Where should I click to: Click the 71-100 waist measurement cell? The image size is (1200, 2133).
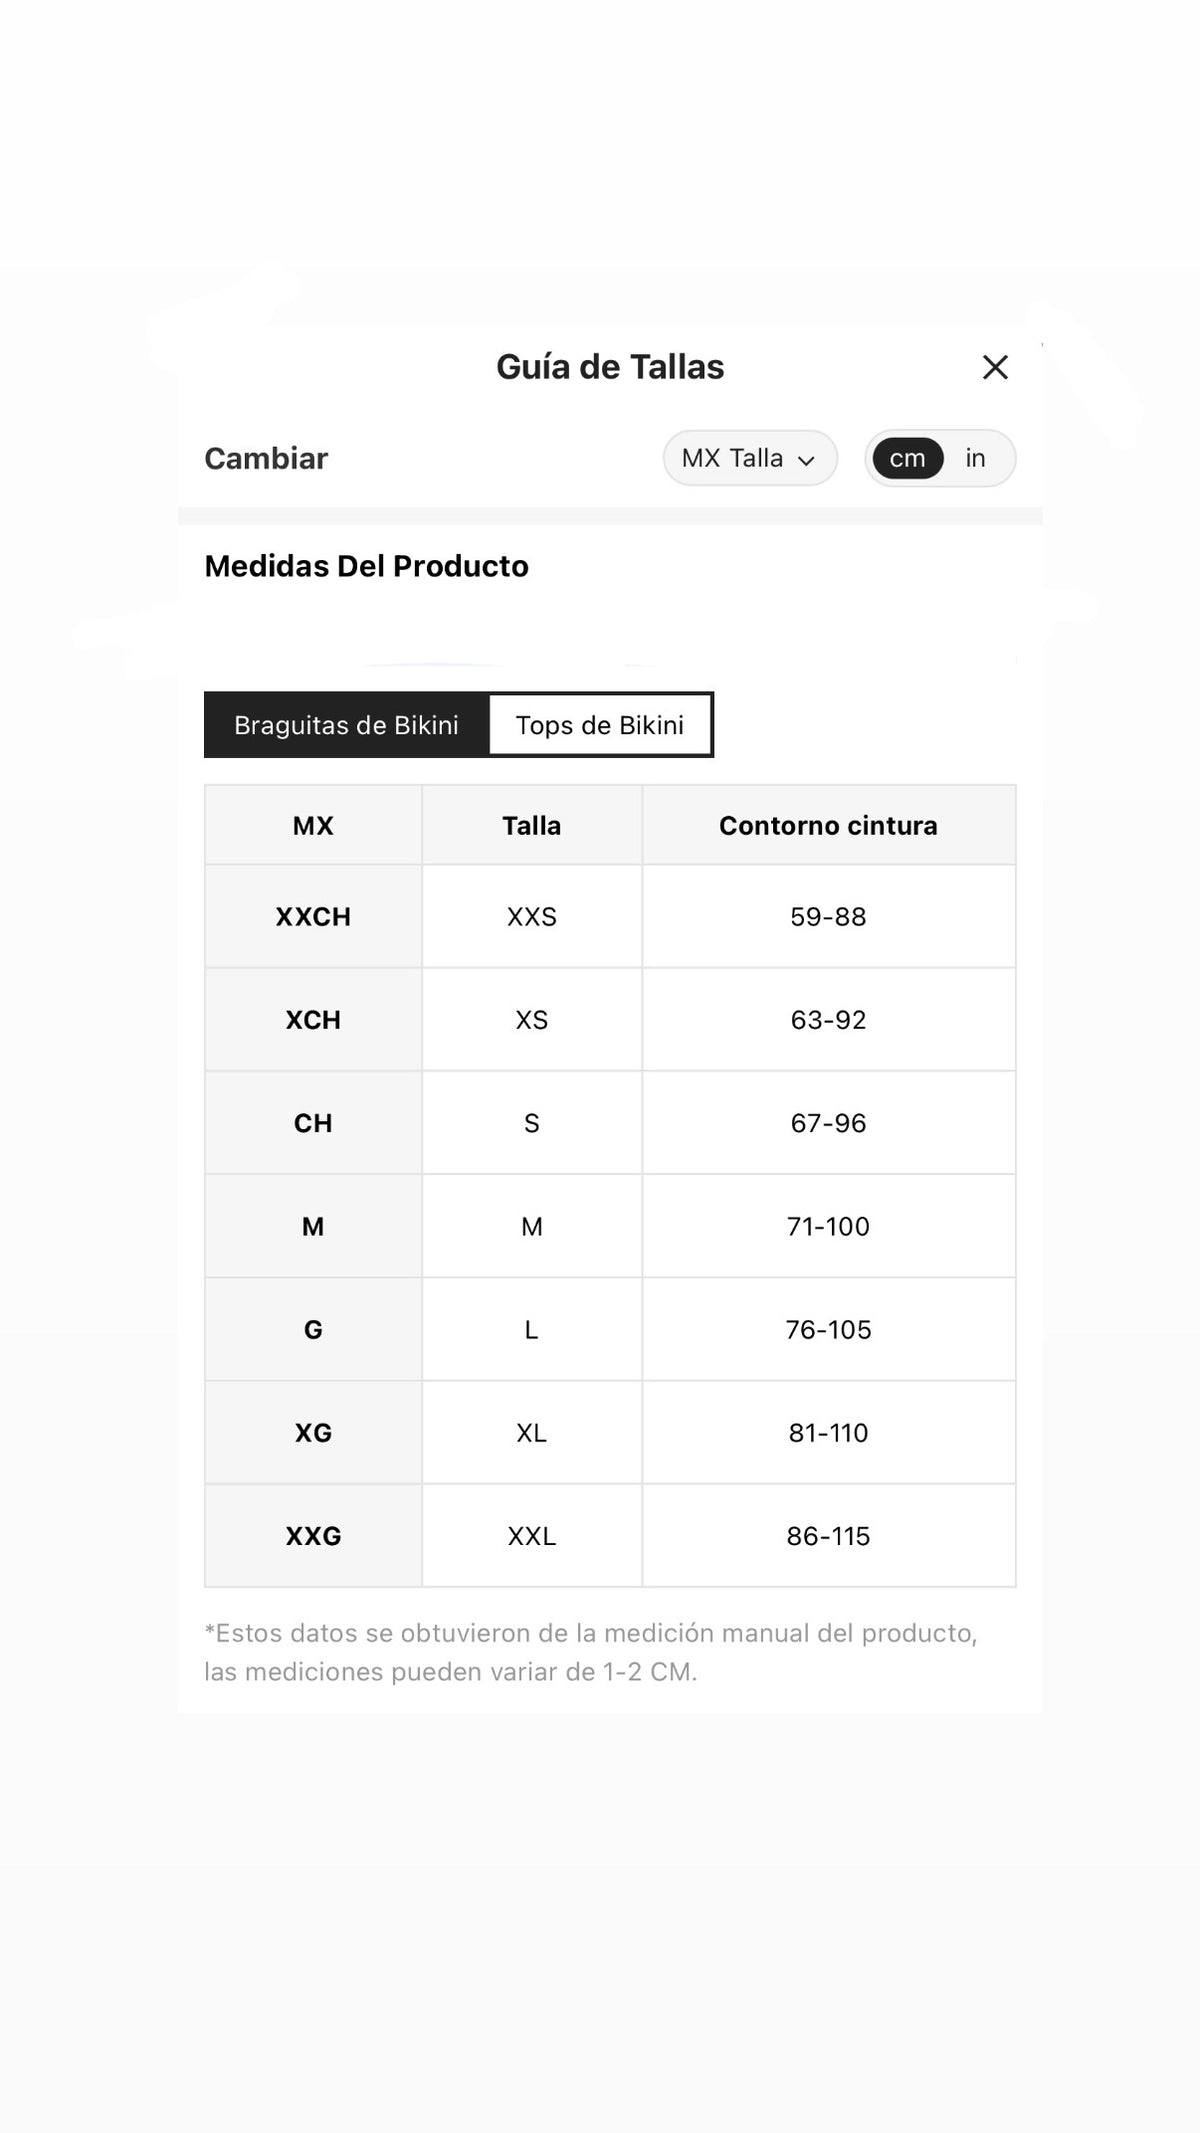point(828,1226)
